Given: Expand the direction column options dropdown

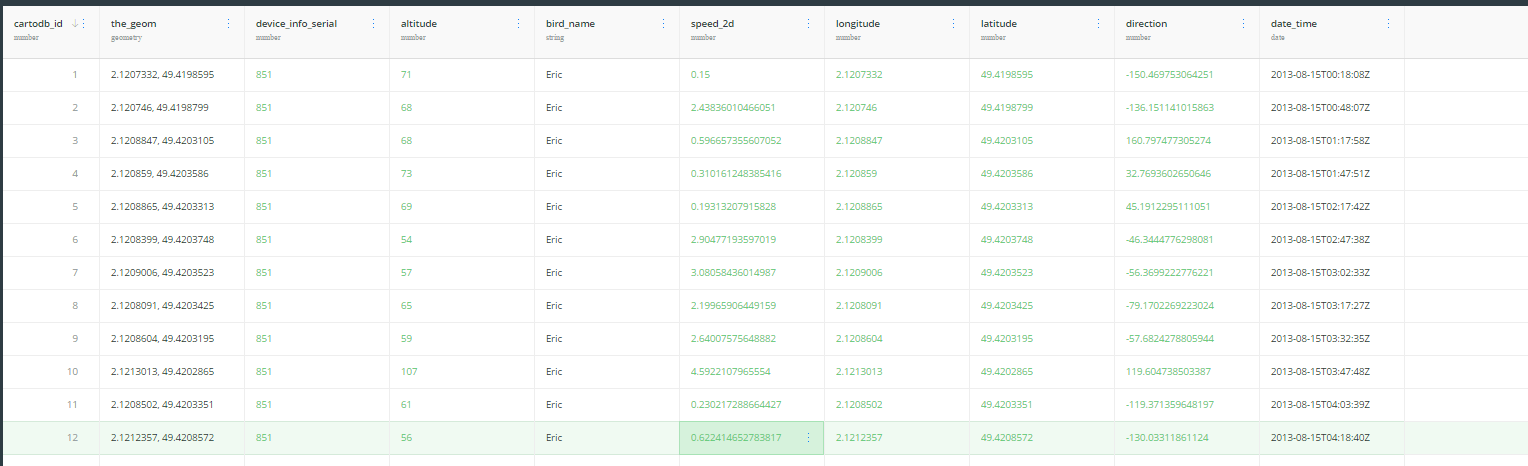Looking at the screenshot, I should [x=1243, y=24].
